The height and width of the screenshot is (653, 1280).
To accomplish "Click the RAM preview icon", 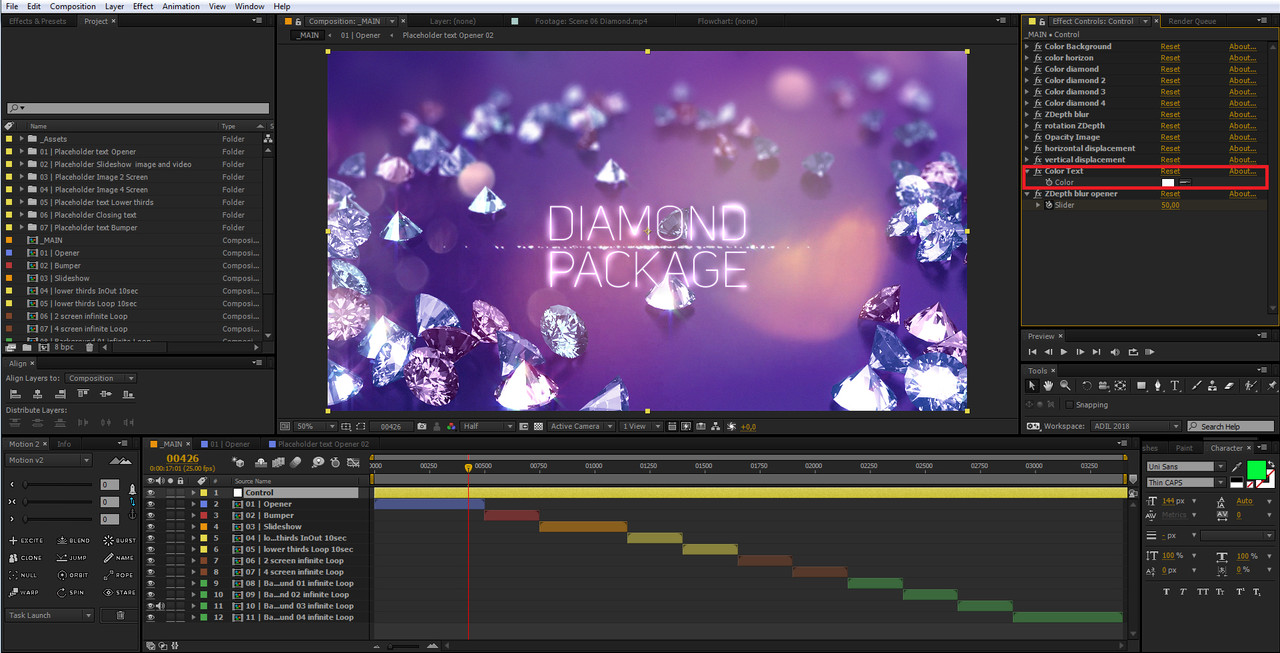I will tap(1149, 352).
